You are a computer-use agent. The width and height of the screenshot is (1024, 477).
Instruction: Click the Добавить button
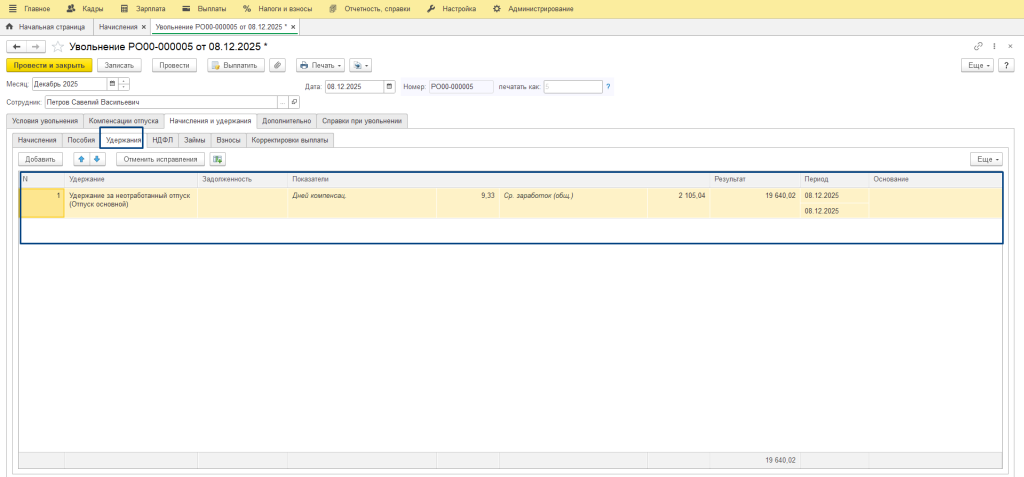pos(40,159)
